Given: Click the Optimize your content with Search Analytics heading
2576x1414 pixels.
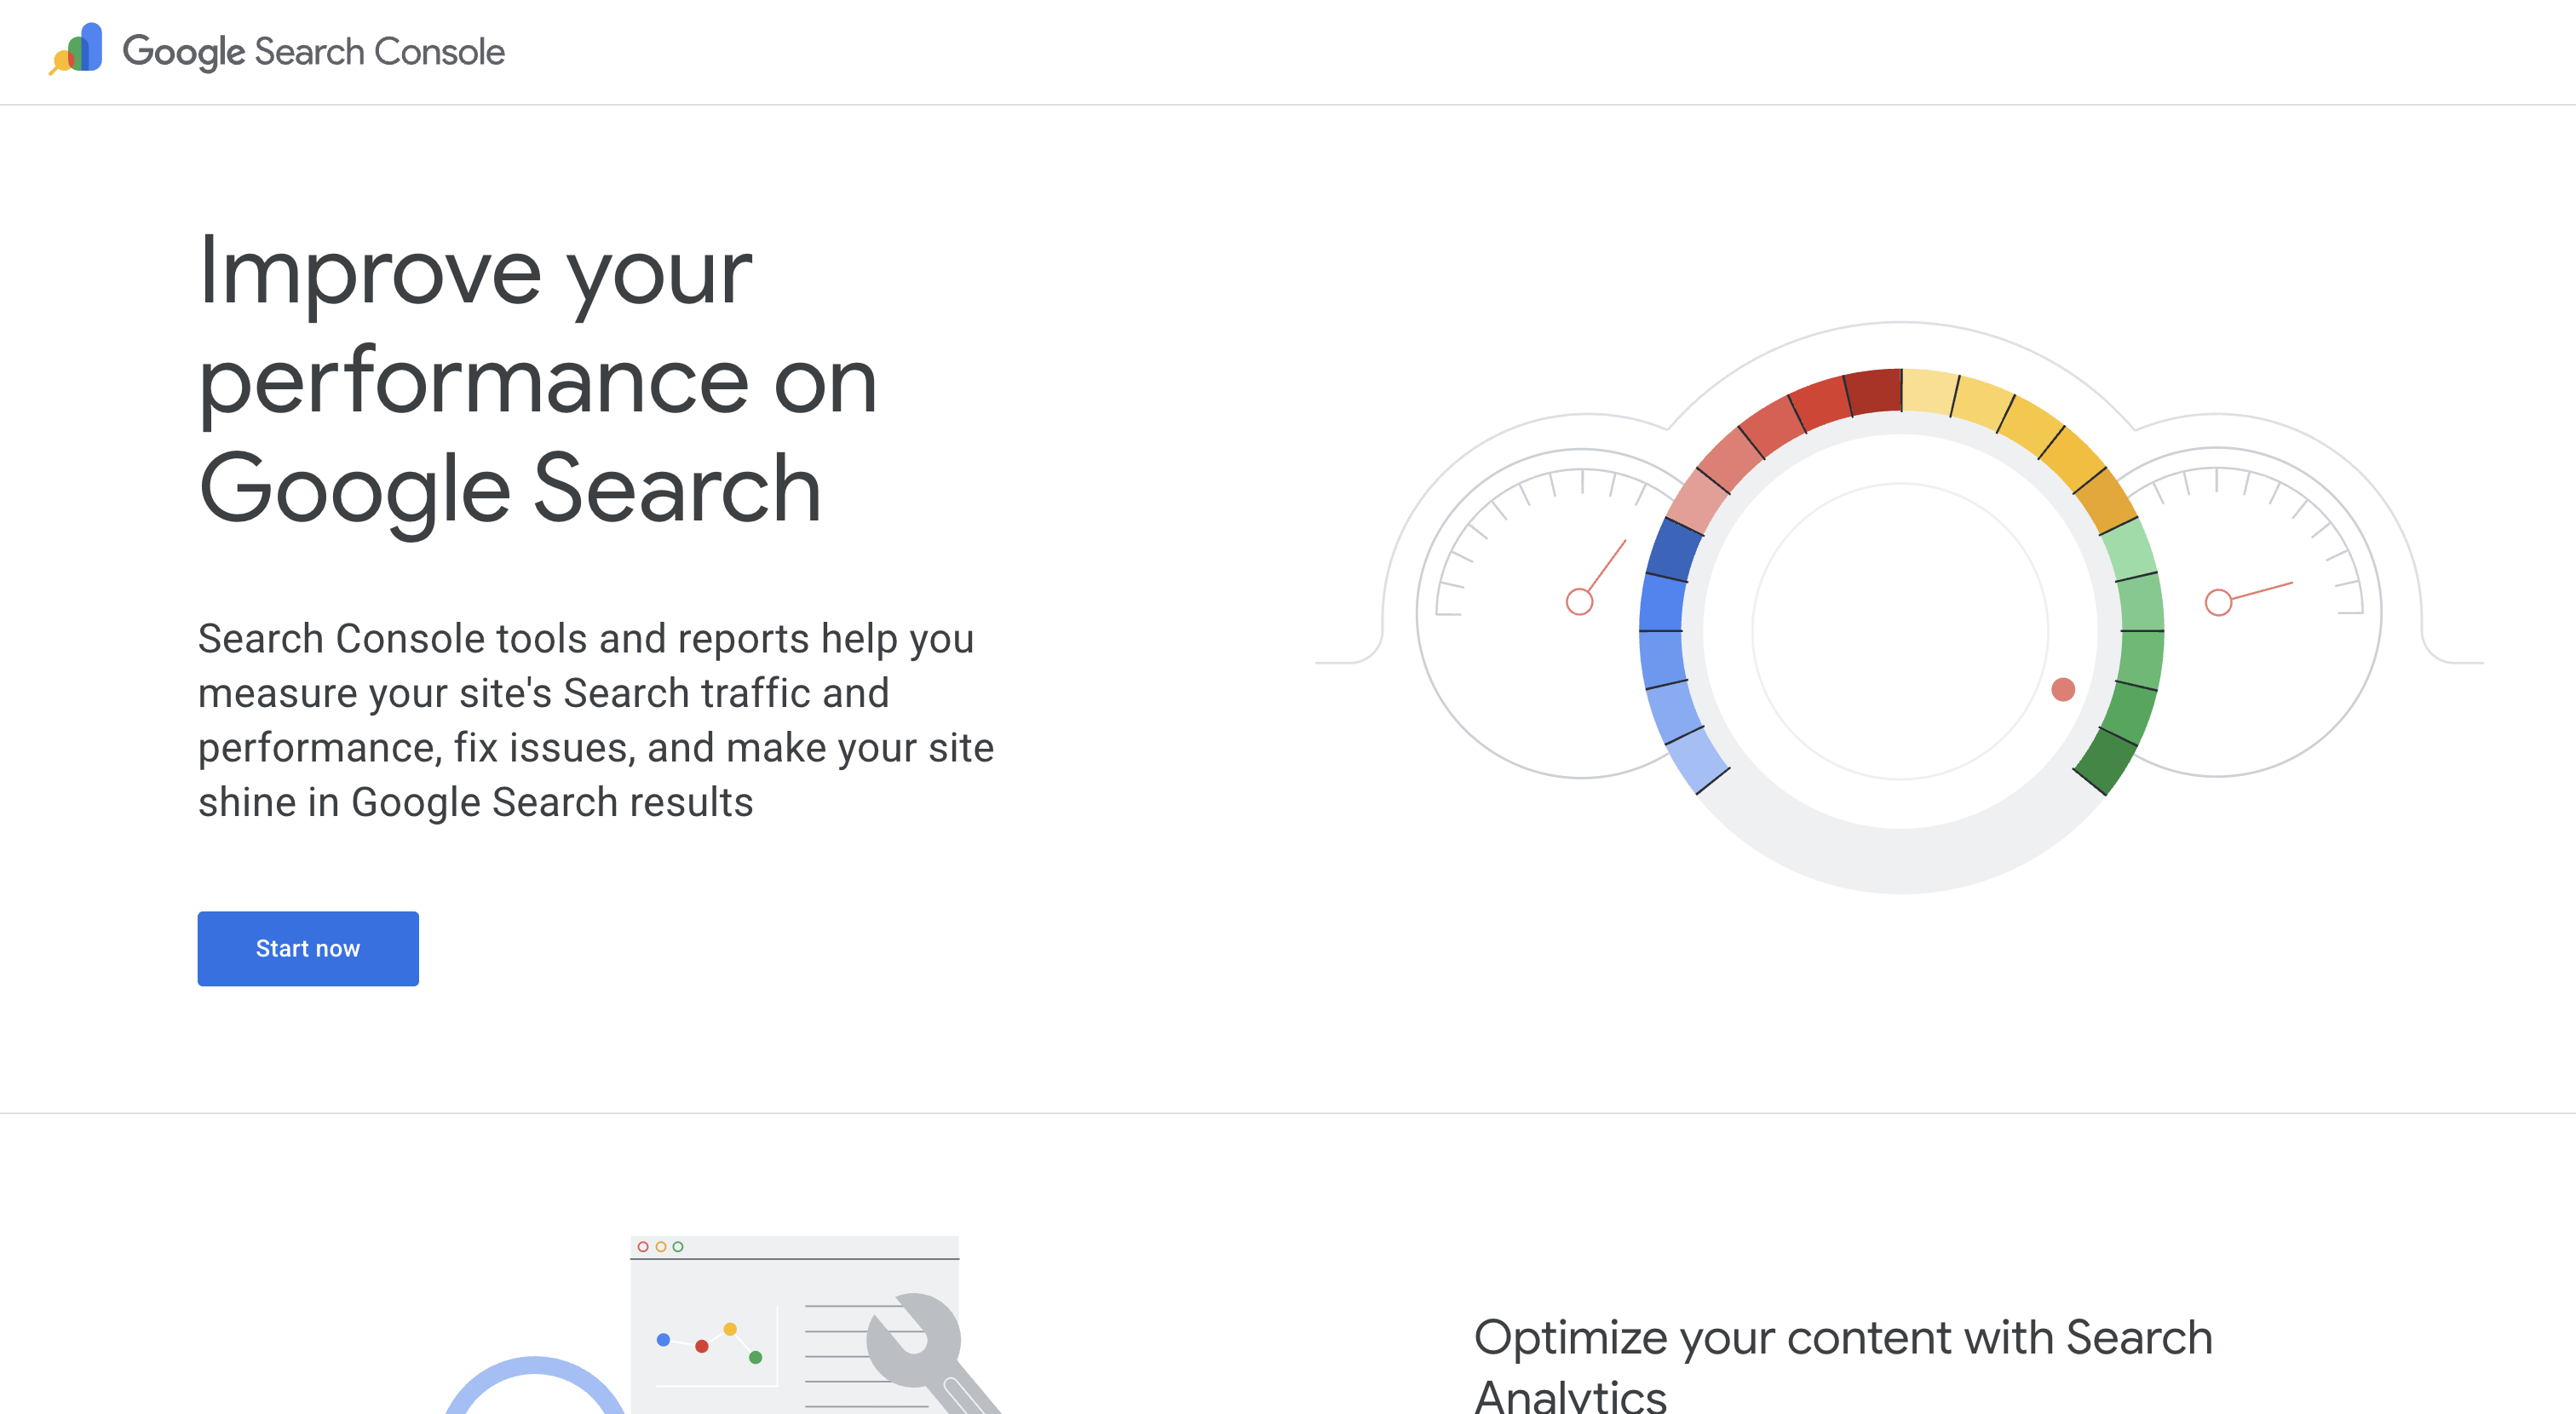Looking at the screenshot, I should [1842, 1363].
